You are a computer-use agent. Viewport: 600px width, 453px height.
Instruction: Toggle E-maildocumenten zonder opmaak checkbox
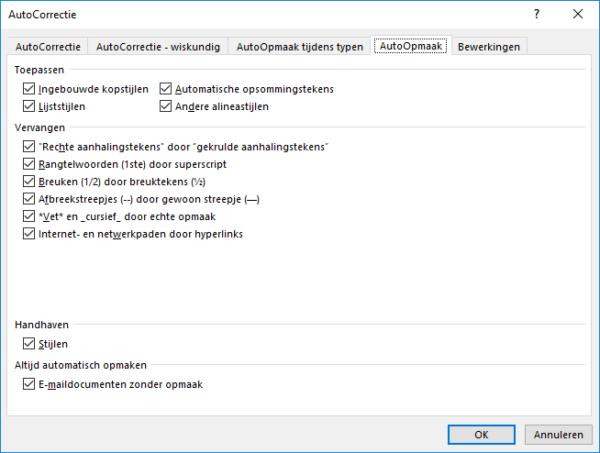click(x=29, y=384)
